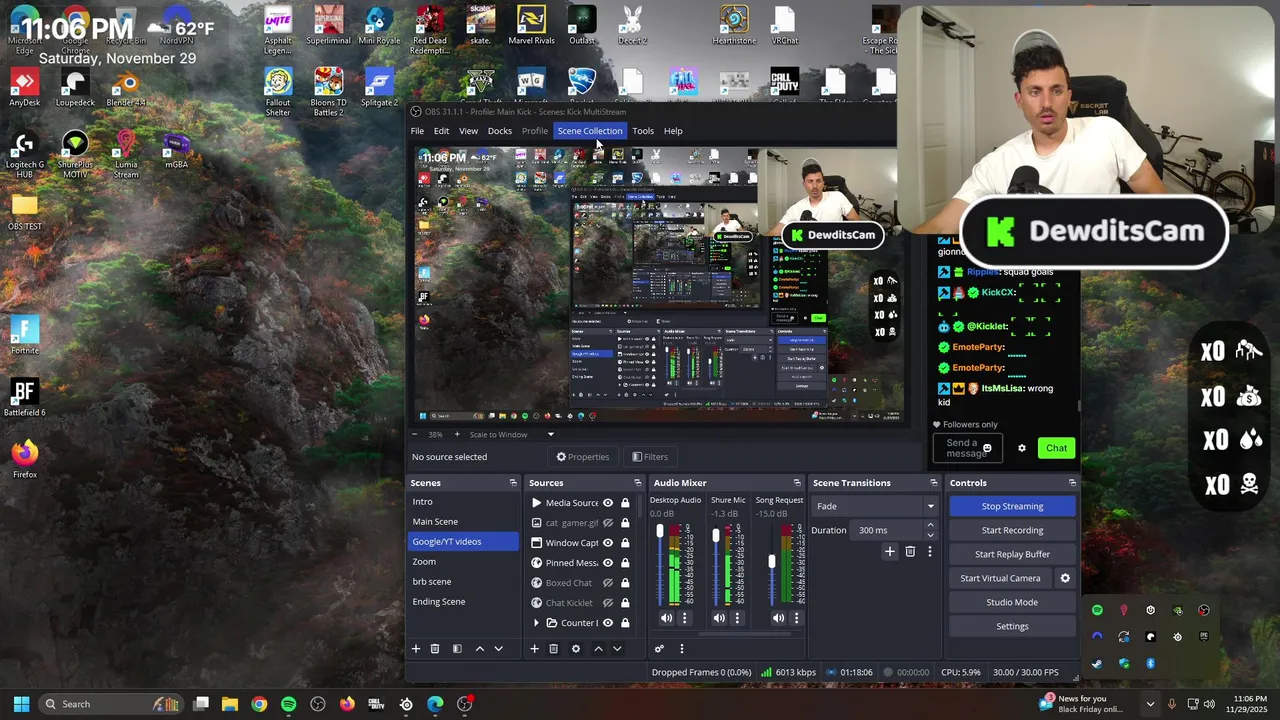Open the Docks menu in OBS
The width and height of the screenshot is (1280, 720).
coord(500,131)
